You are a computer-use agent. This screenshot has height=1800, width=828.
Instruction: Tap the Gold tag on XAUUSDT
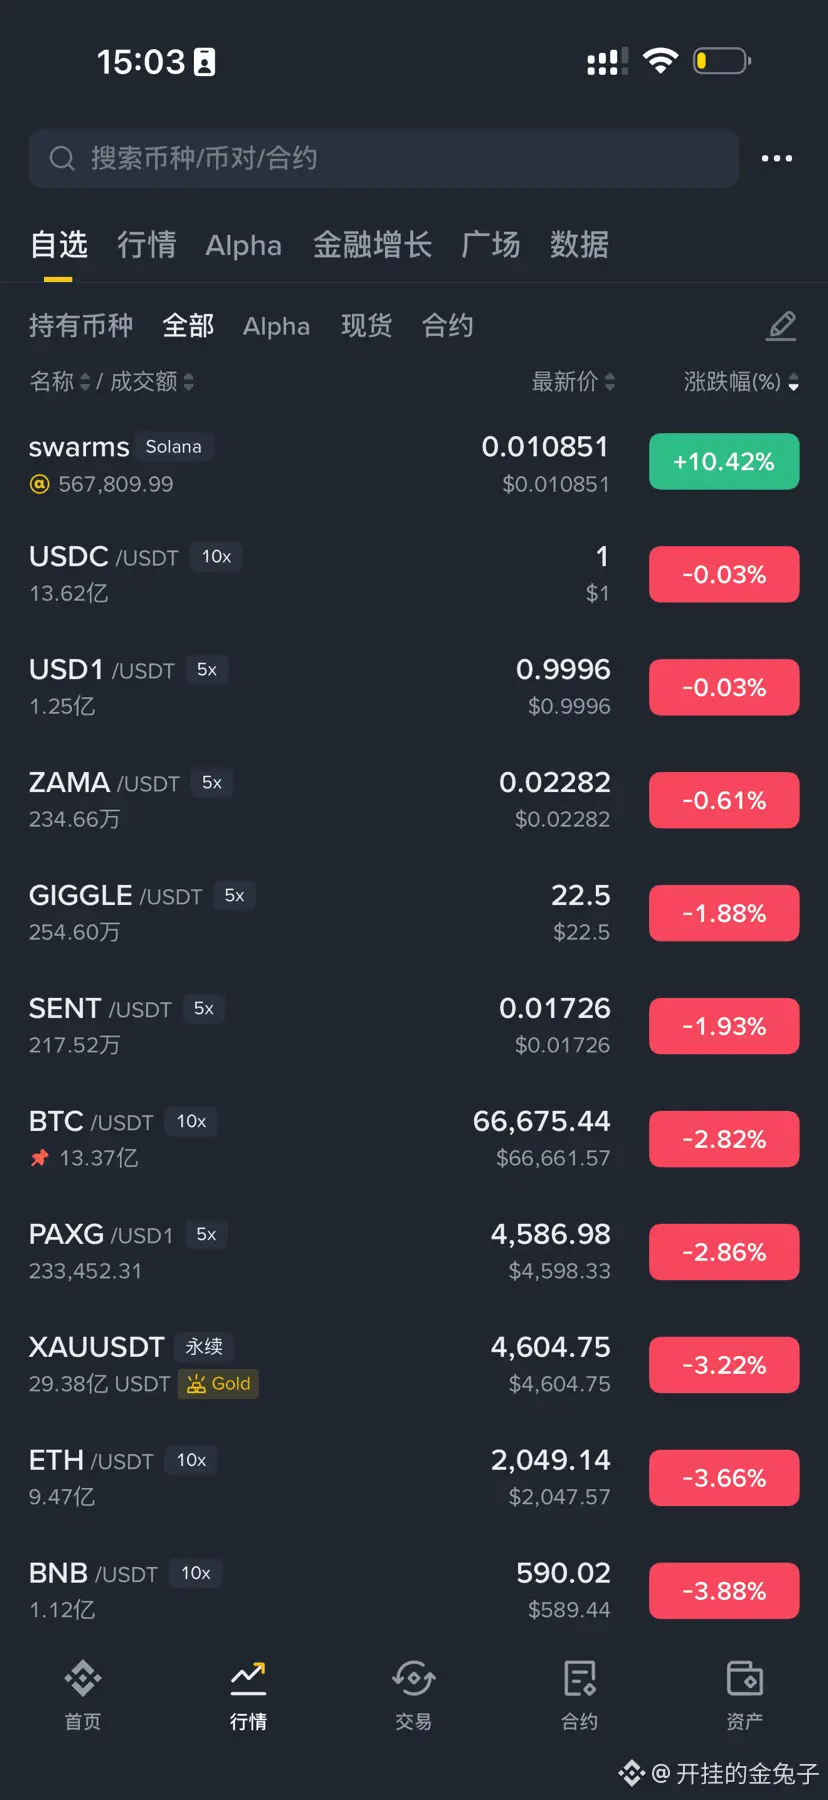tap(219, 1384)
